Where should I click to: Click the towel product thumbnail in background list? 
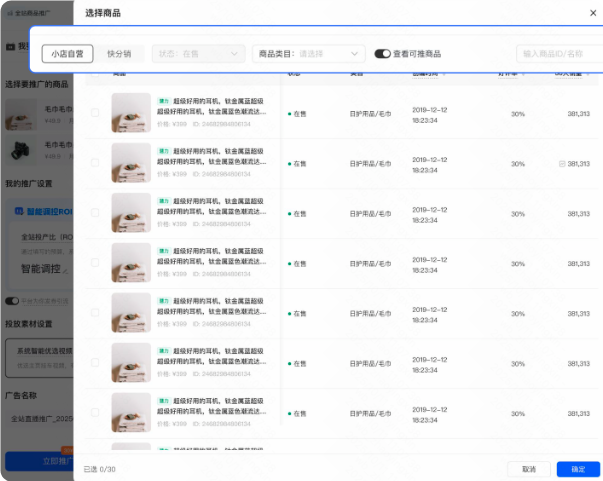pyautogui.click(x=21, y=115)
